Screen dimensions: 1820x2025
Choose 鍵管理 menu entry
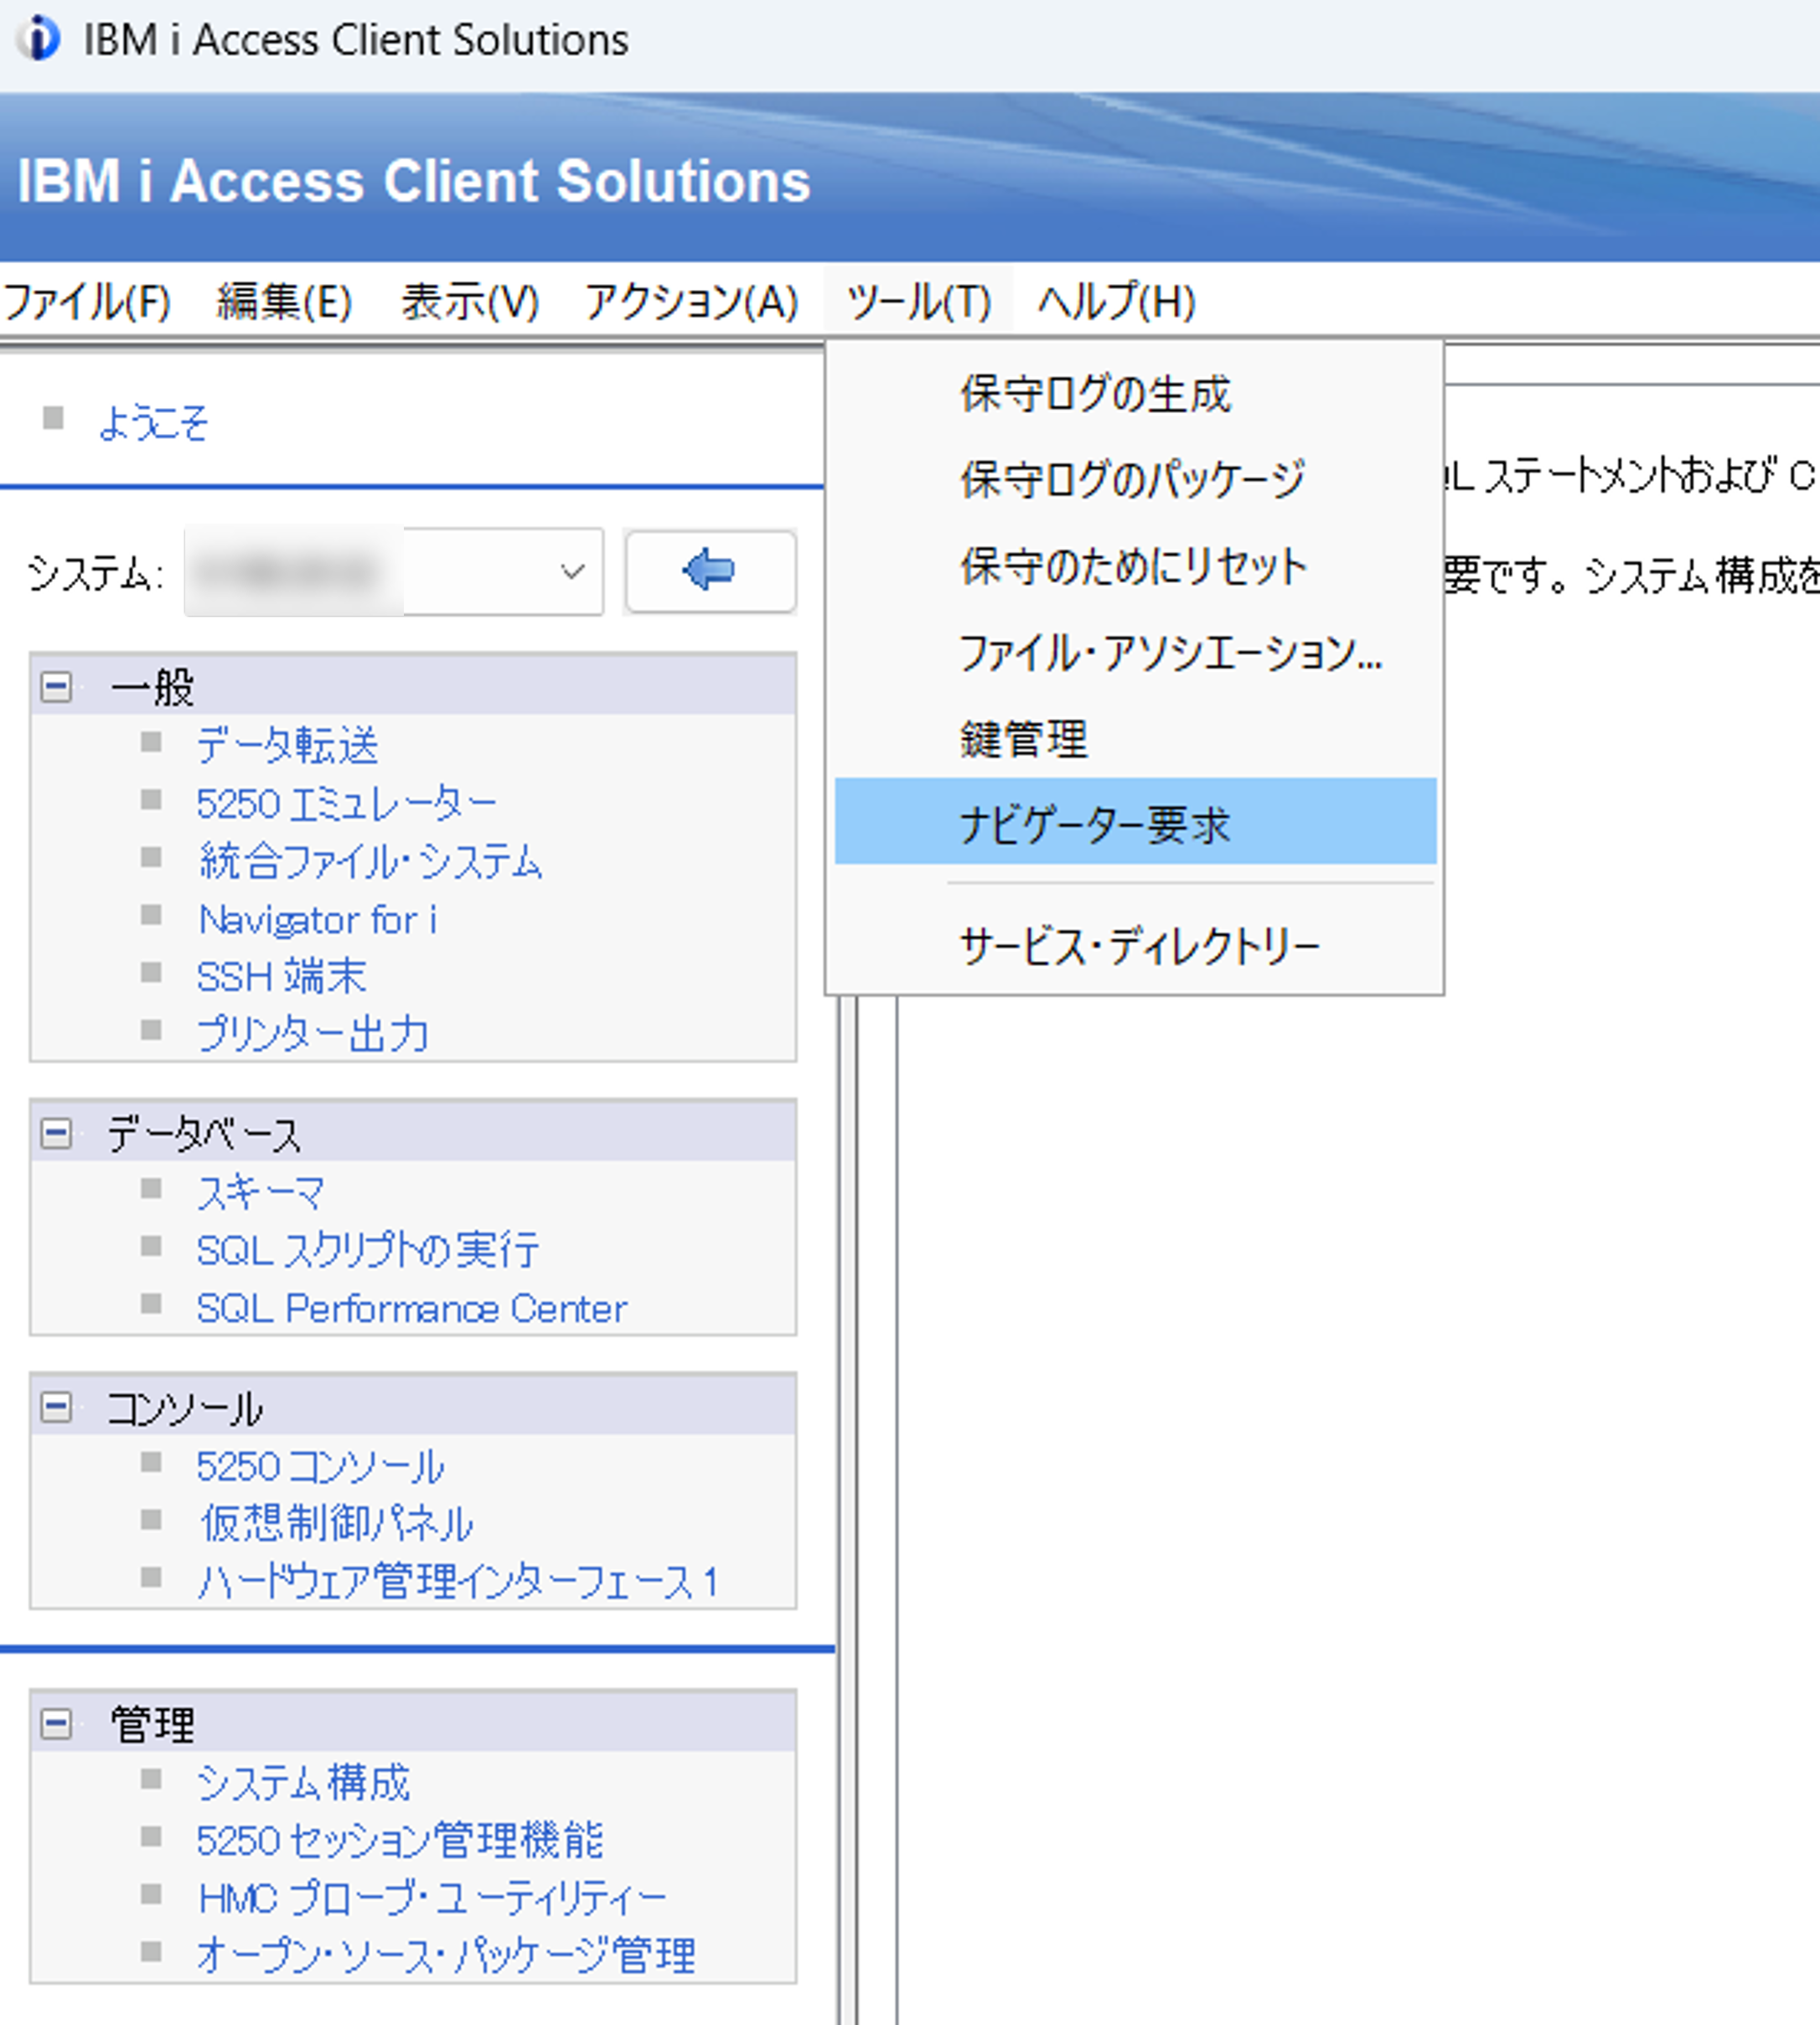coord(1023,739)
